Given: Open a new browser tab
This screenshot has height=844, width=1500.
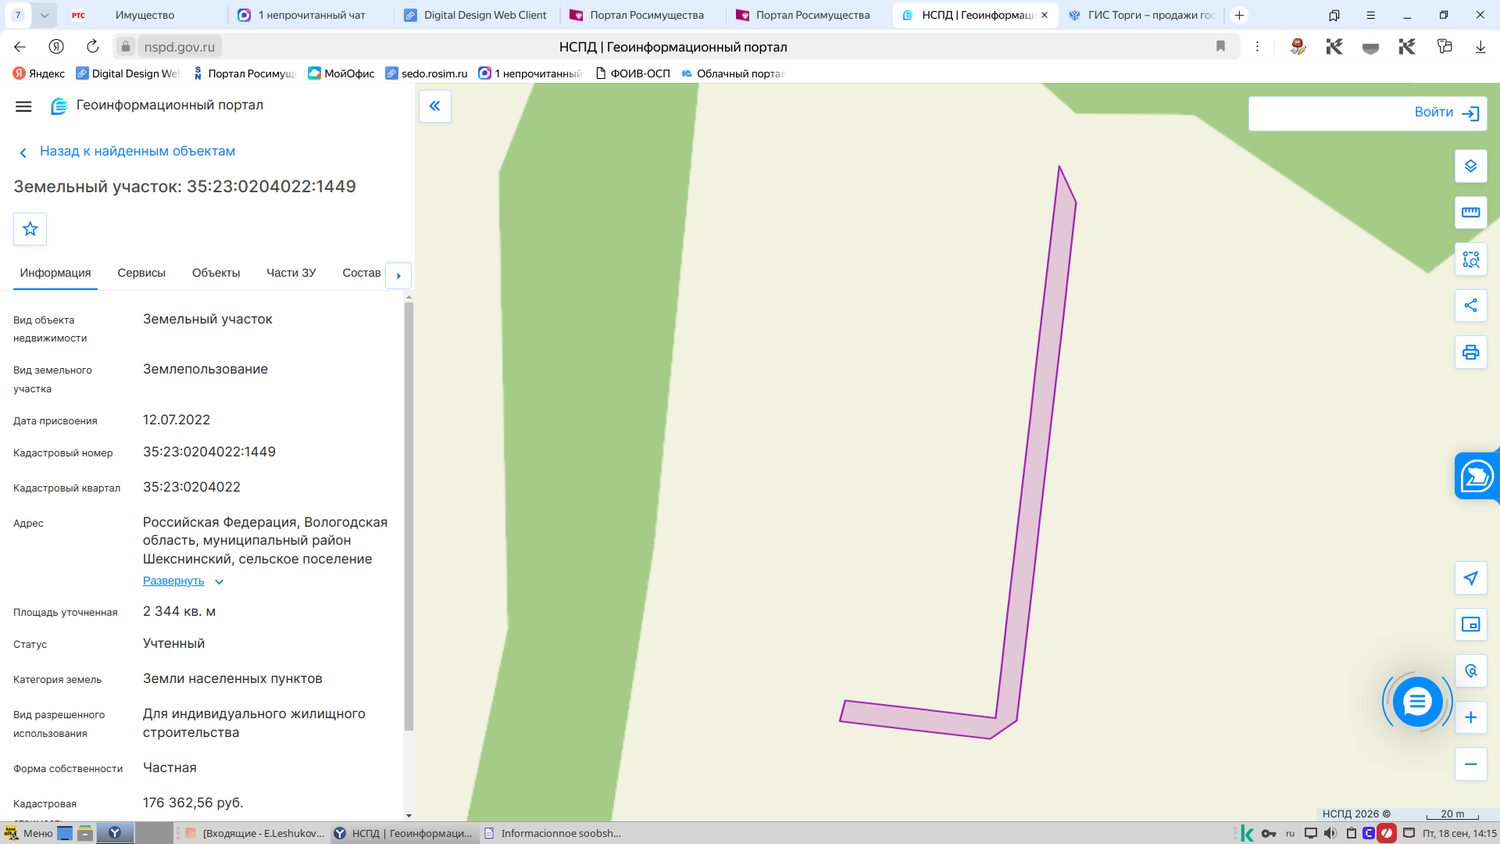Looking at the screenshot, I should (1239, 15).
